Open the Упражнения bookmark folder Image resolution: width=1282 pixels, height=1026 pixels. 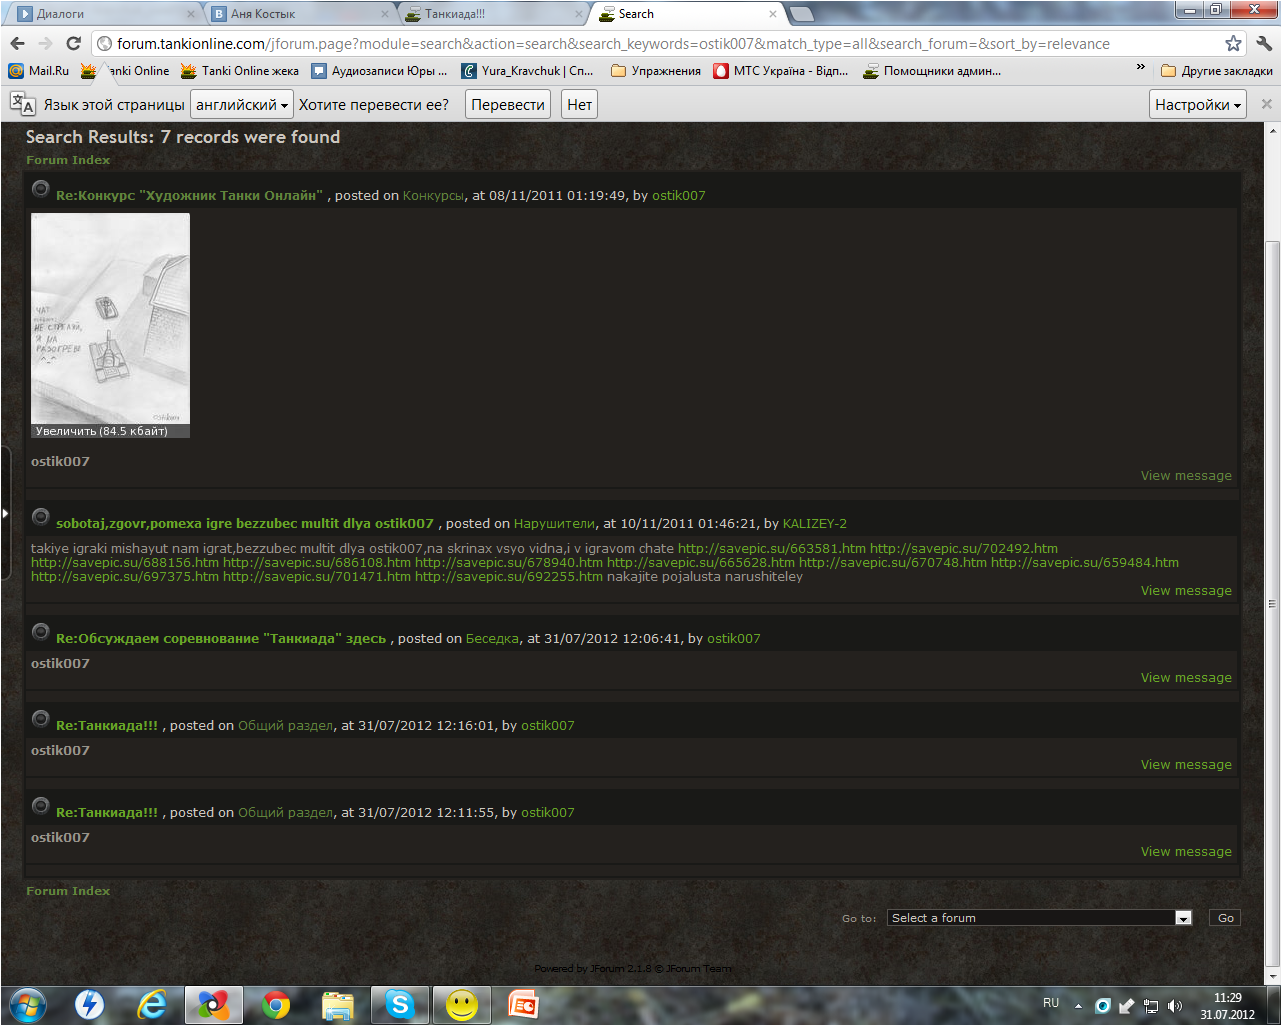click(656, 71)
